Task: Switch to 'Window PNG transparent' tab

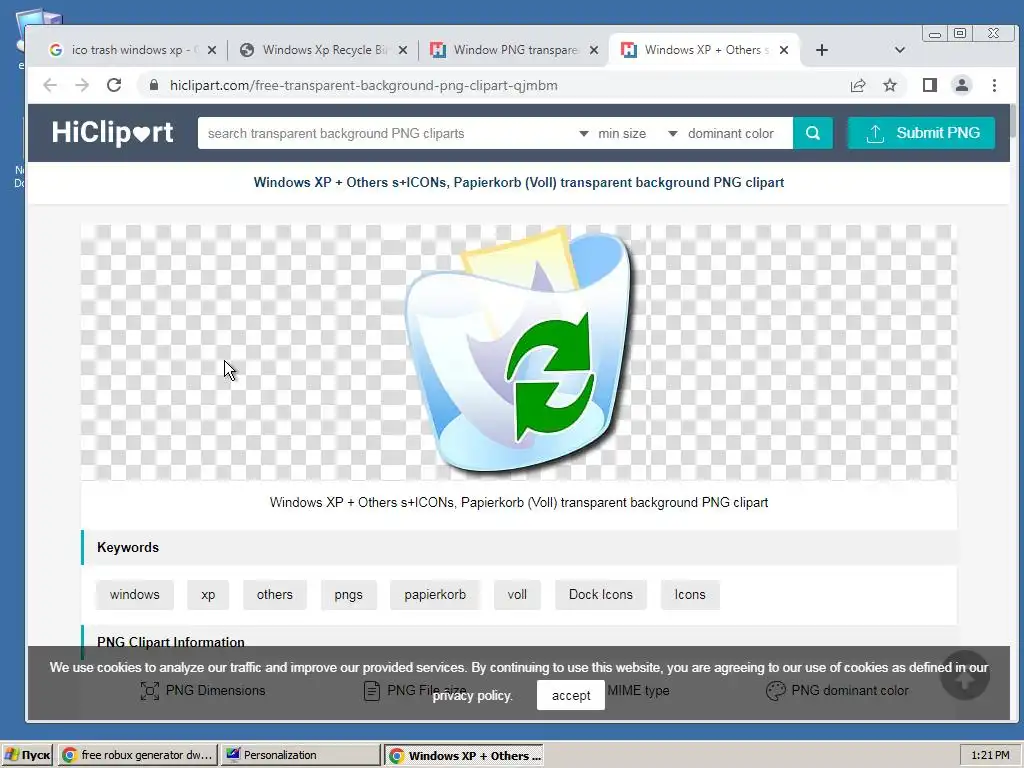Action: click(x=513, y=50)
